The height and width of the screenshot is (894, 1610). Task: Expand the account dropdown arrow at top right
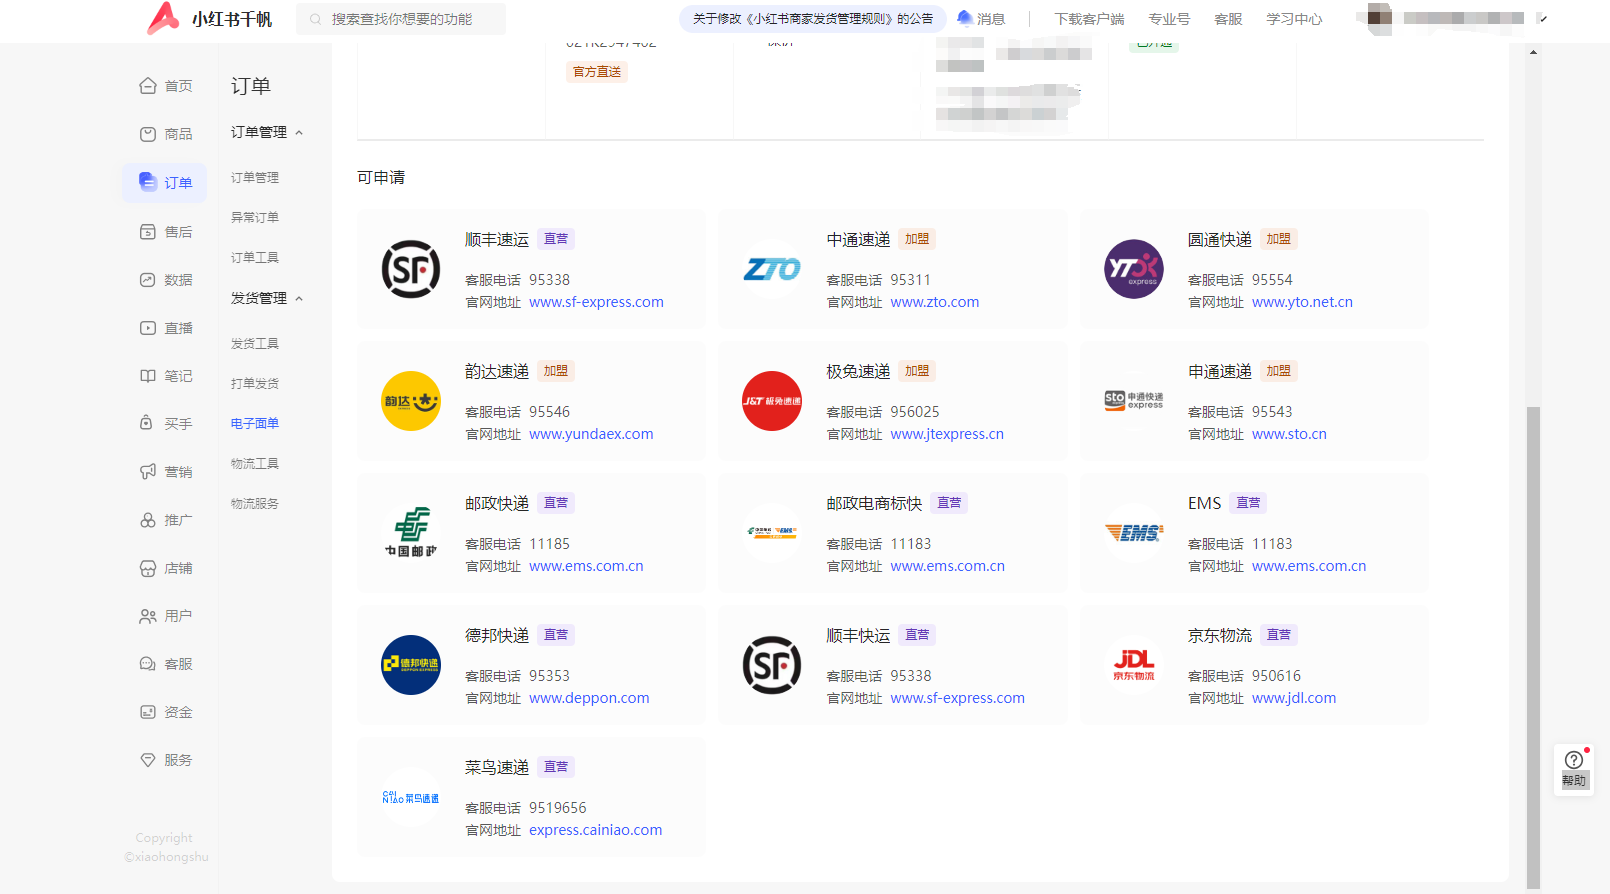pyautogui.click(x=1544, y=18)
